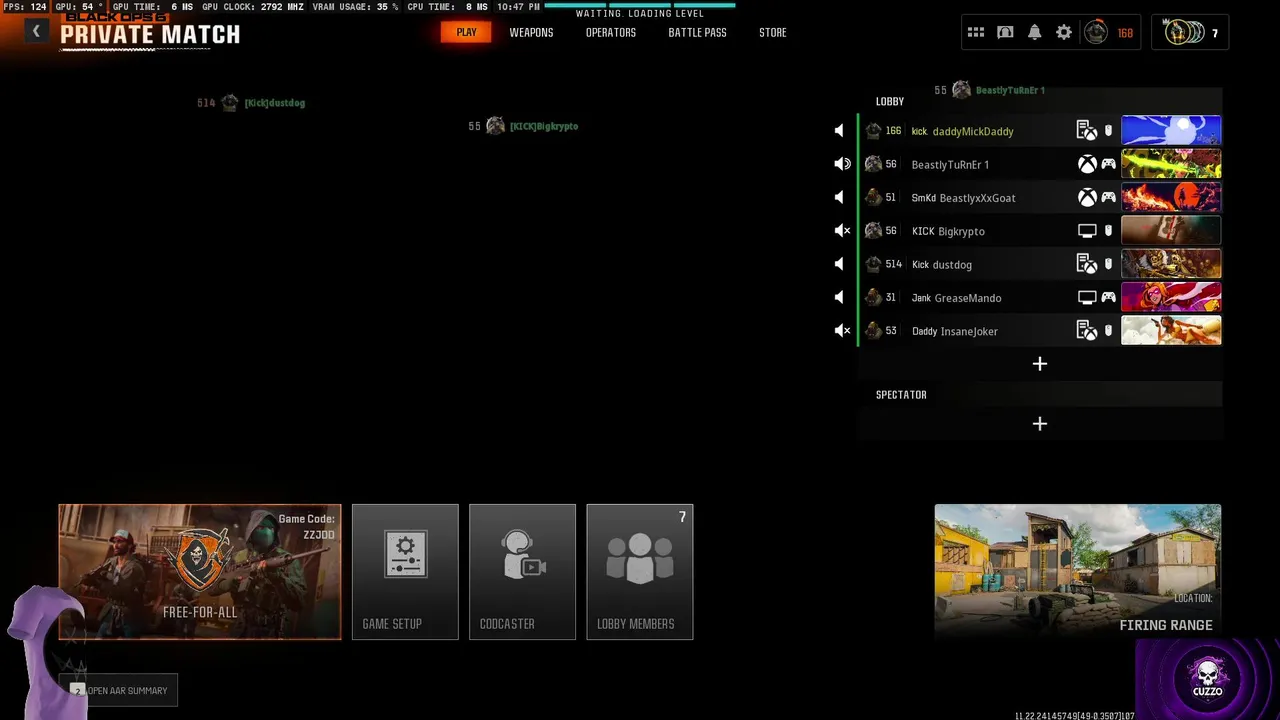Click the Game Code ZZJDD text
The height and width of the screenshot is (720, 1280).
click(307, 527)
